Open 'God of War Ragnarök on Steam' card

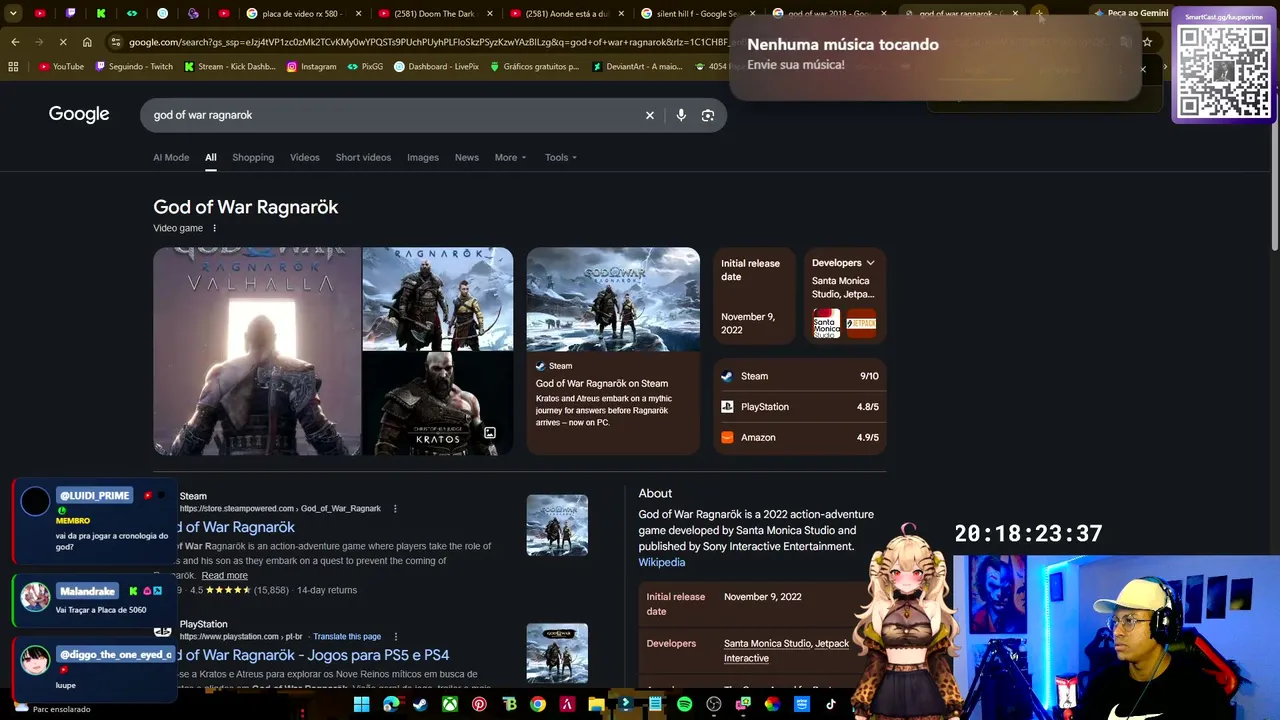pos(613,351)
